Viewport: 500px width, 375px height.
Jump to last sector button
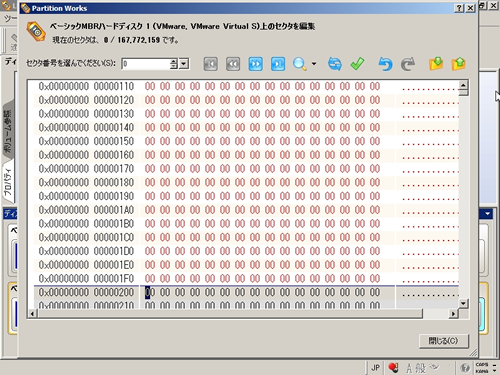278,64
